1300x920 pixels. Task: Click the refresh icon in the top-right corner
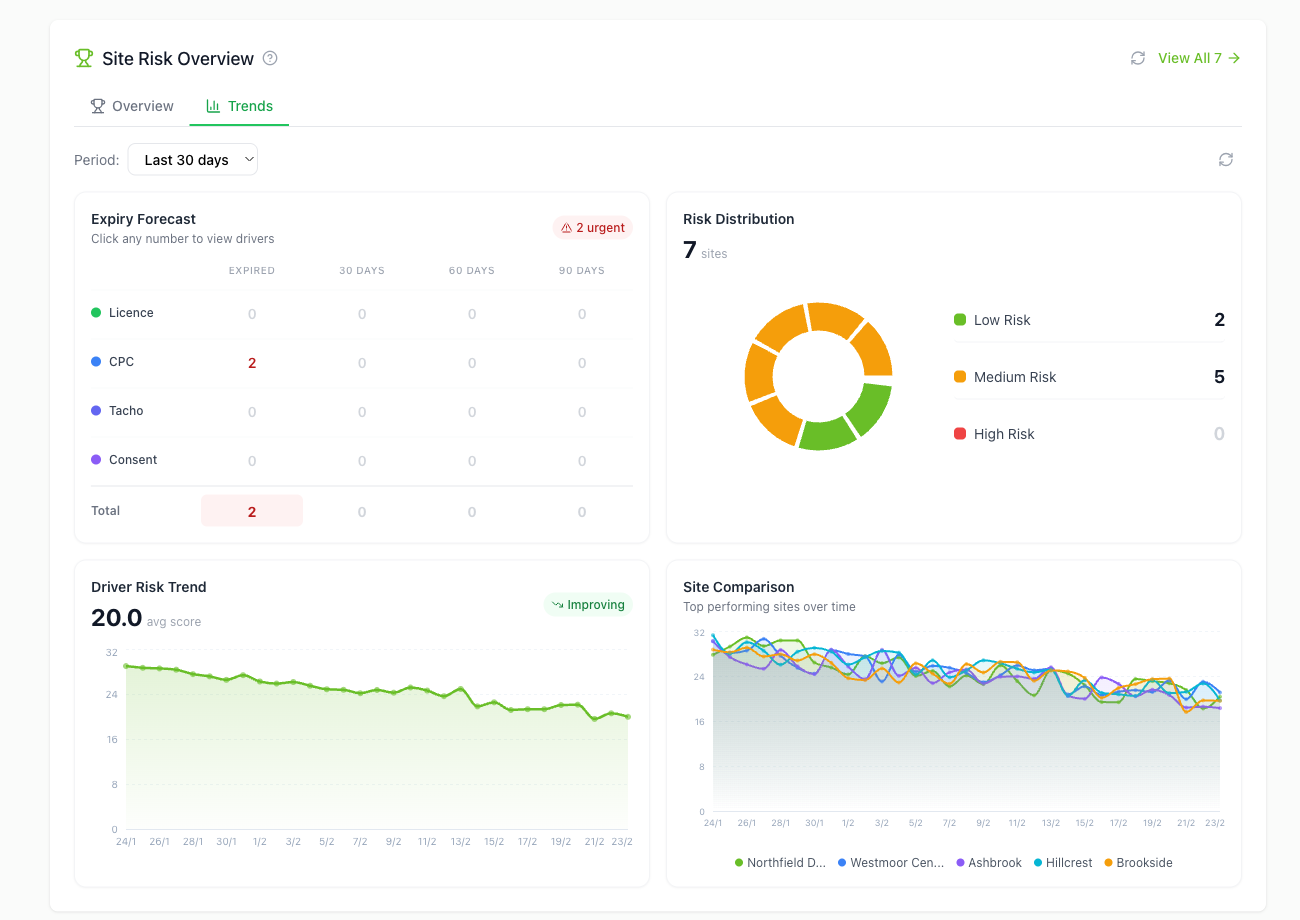click(1137, 58)
